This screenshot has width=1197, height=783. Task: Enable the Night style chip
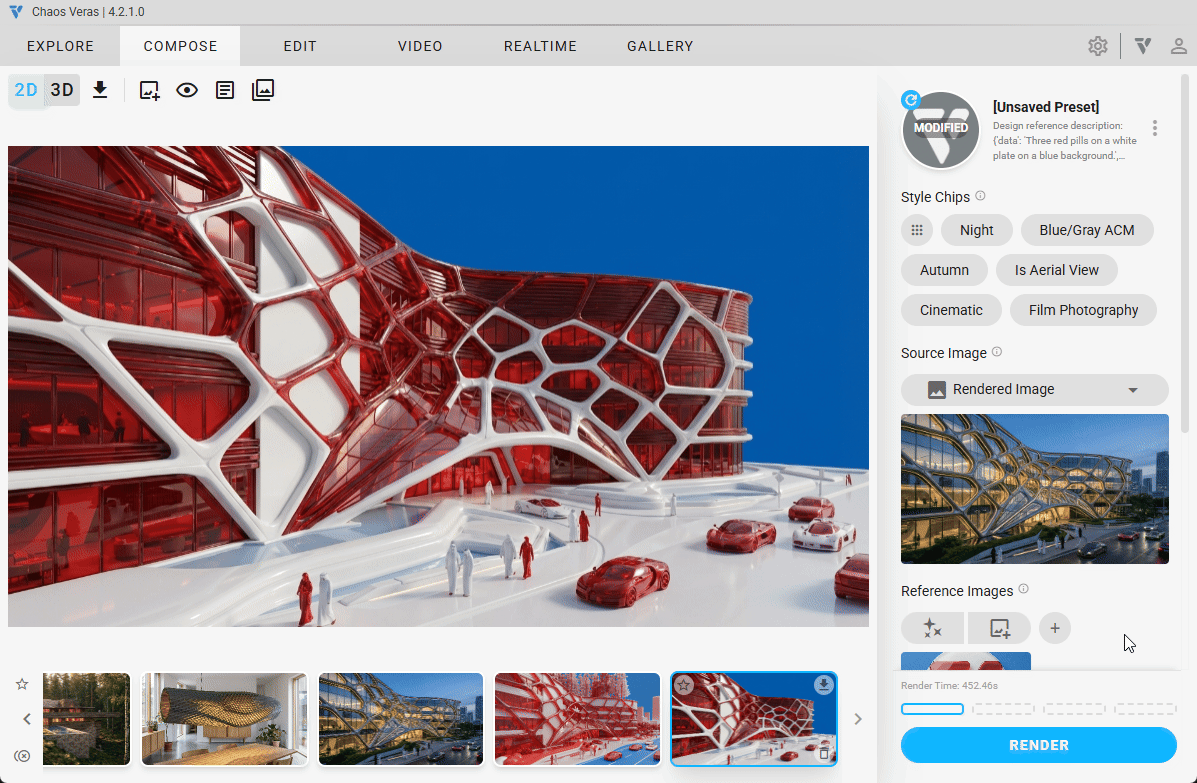point(976,230)
